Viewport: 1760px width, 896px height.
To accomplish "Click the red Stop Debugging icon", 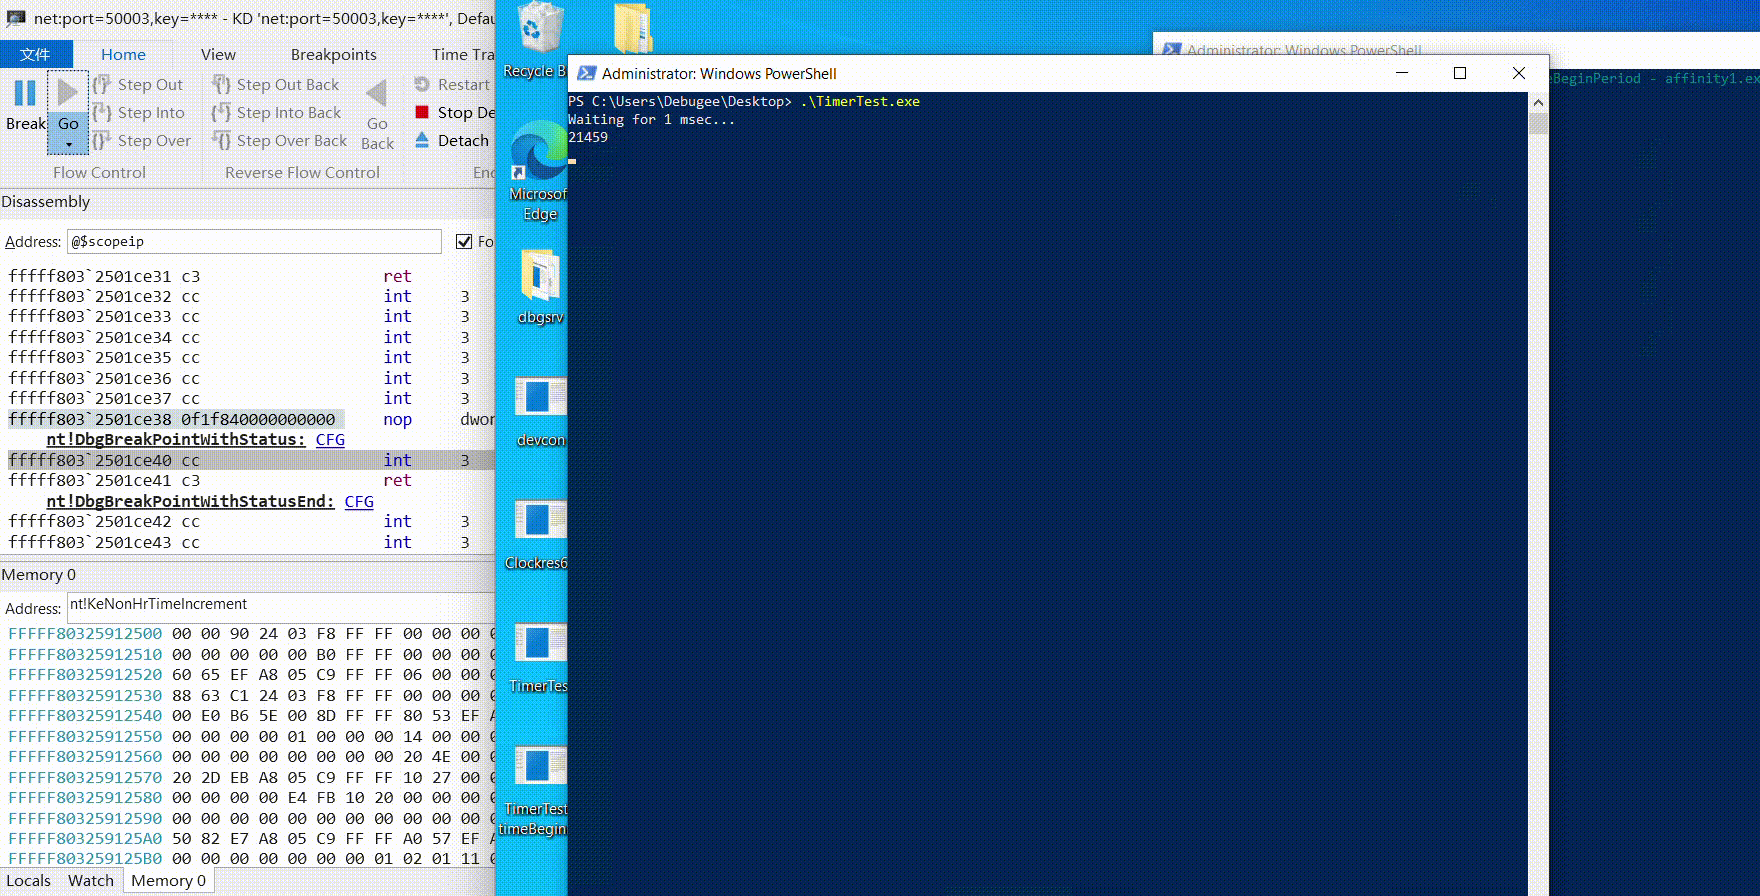I will pos(422,112).
